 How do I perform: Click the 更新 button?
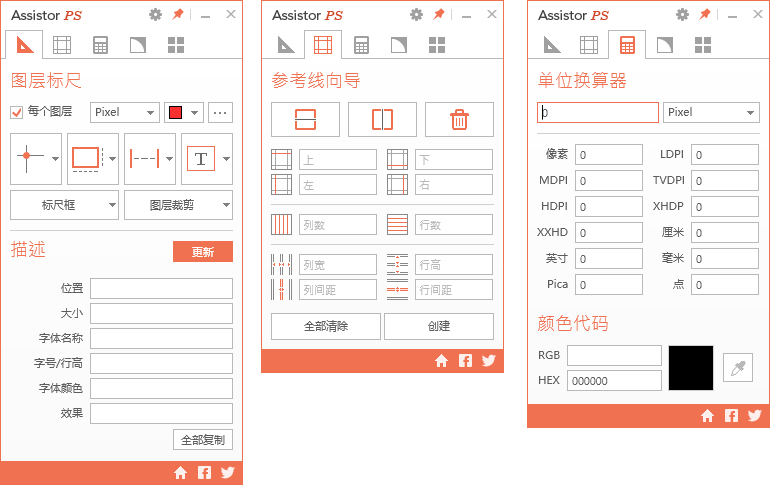click(x=203, y=251)
